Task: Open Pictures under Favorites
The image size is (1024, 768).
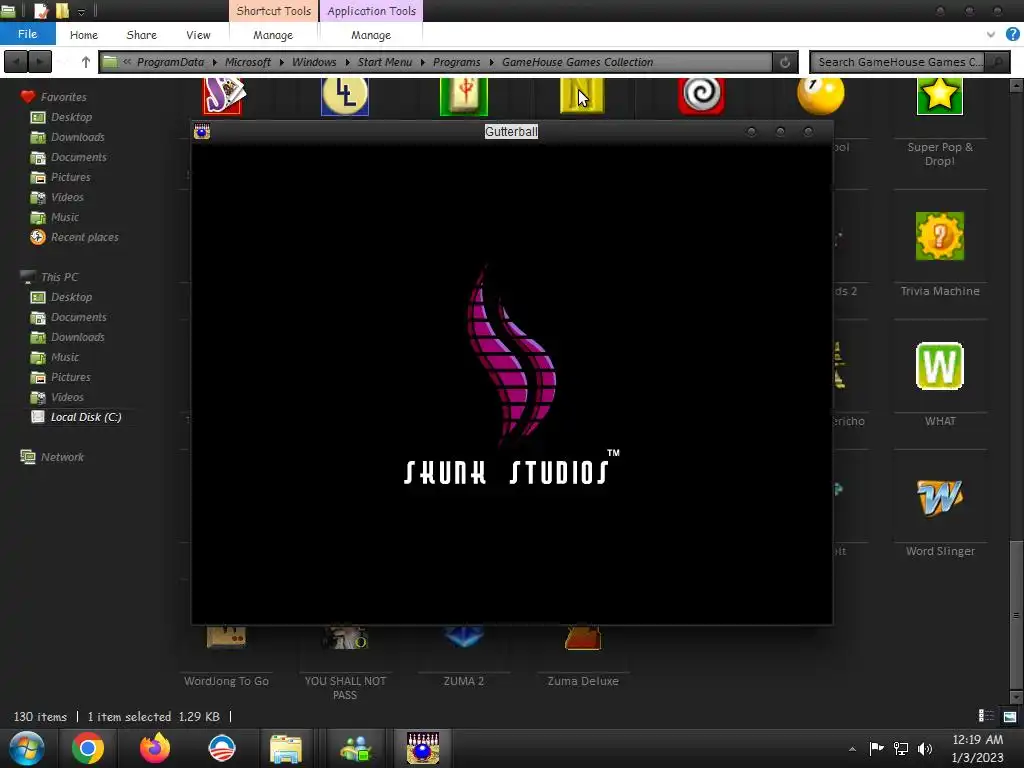Action: pos(71,177)
